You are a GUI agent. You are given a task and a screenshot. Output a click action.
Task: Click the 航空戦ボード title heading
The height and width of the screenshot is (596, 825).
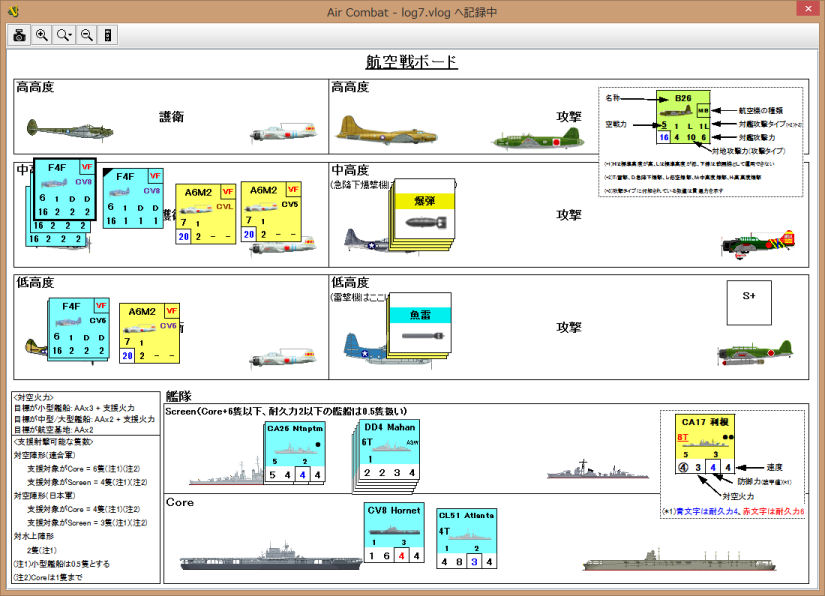pyautogui.click(x=411, y=62)
